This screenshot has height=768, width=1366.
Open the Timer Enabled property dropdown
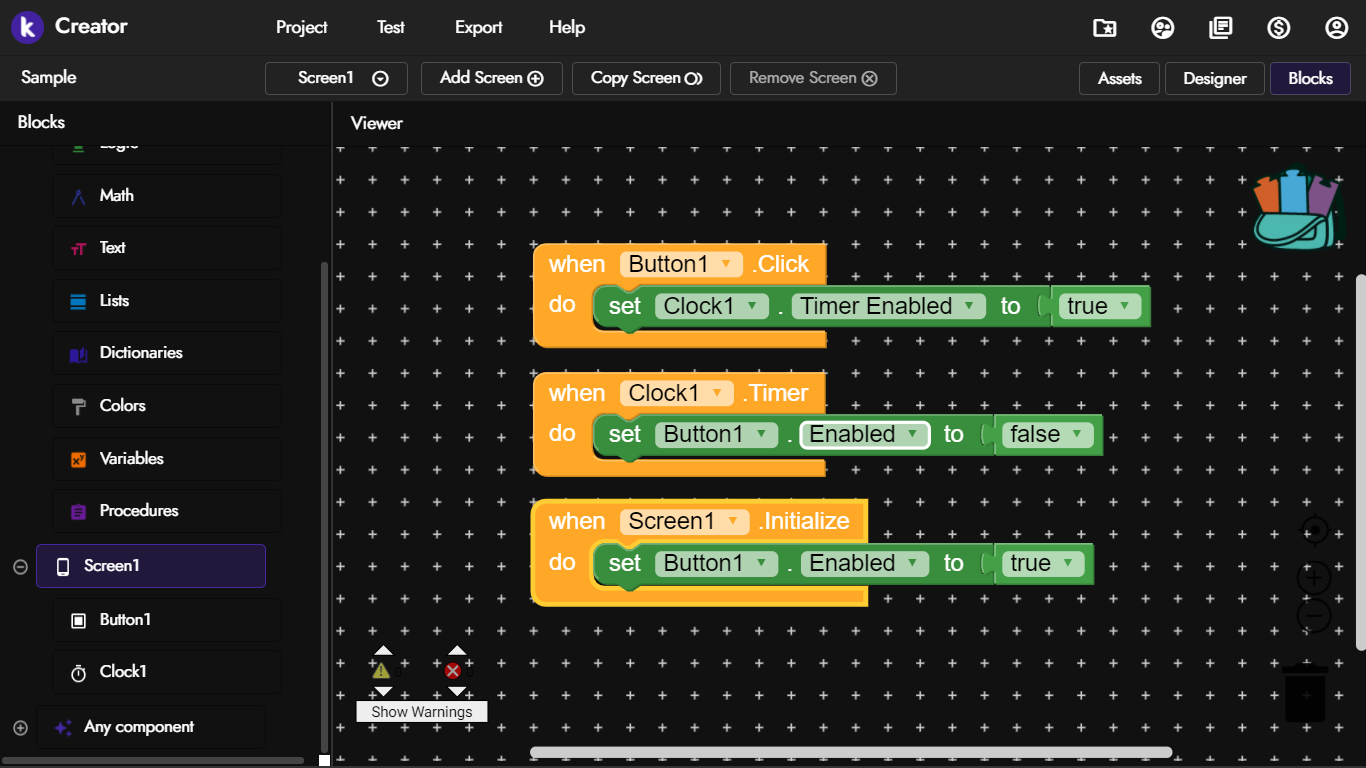pos(968,306)
